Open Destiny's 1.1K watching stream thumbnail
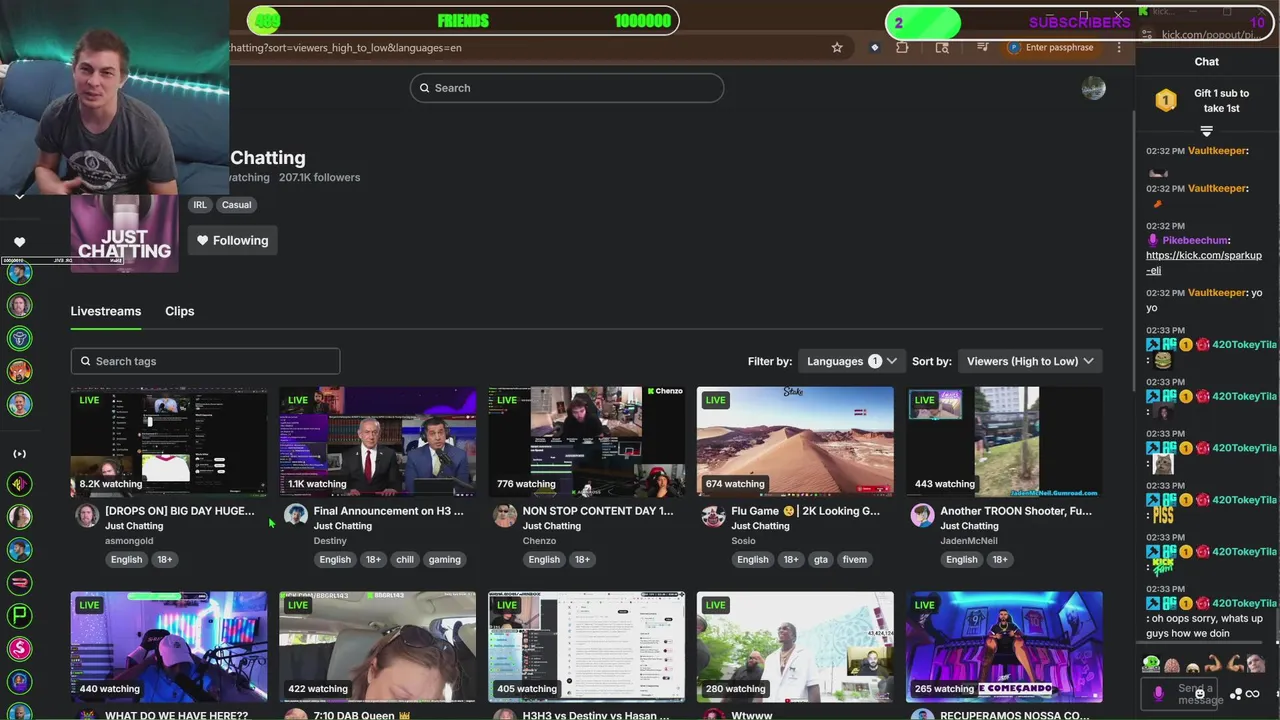The image size is (1280, 720). click(x=378, y=442)
